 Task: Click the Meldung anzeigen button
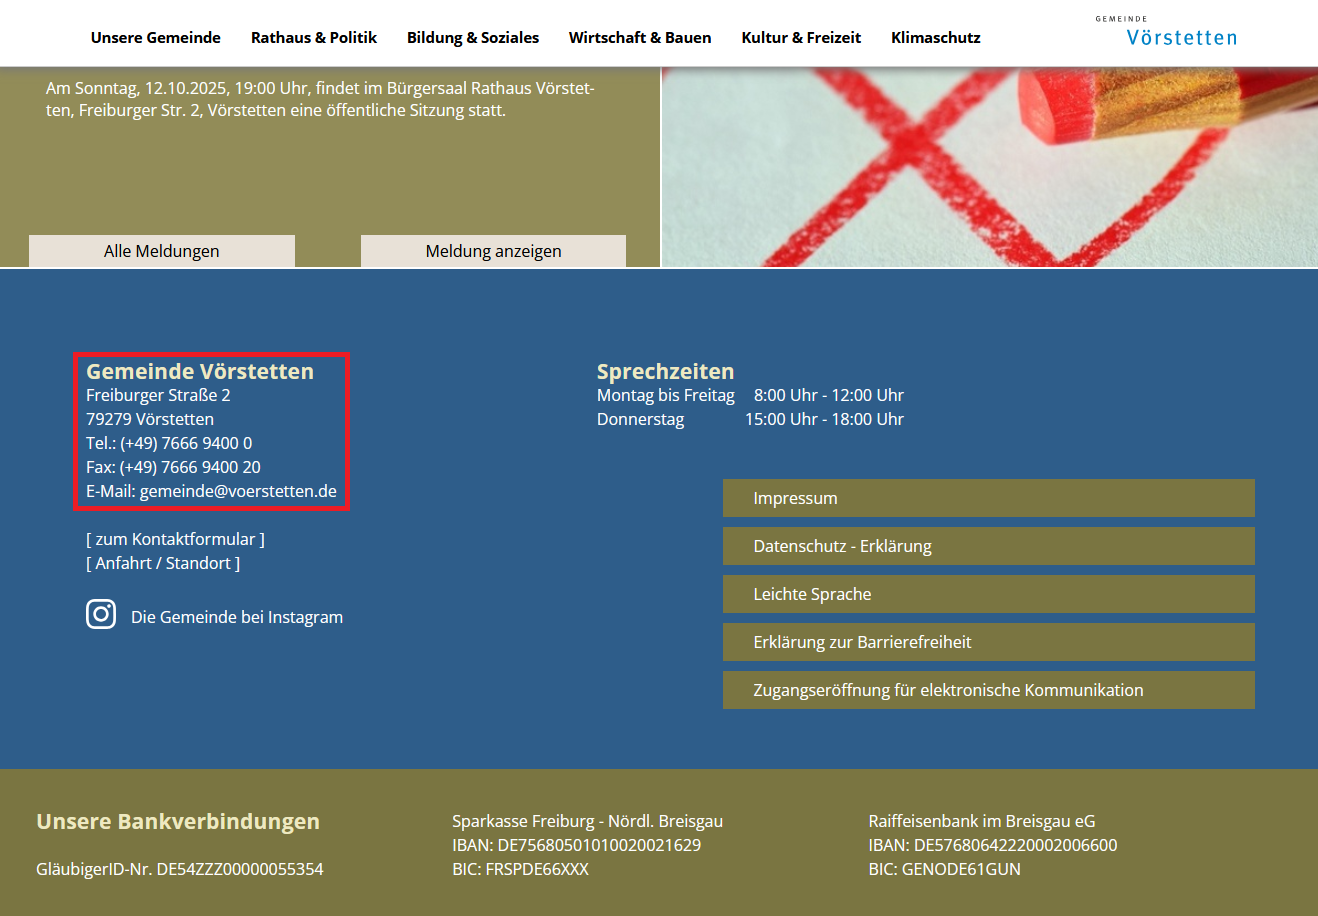(493, 251)
